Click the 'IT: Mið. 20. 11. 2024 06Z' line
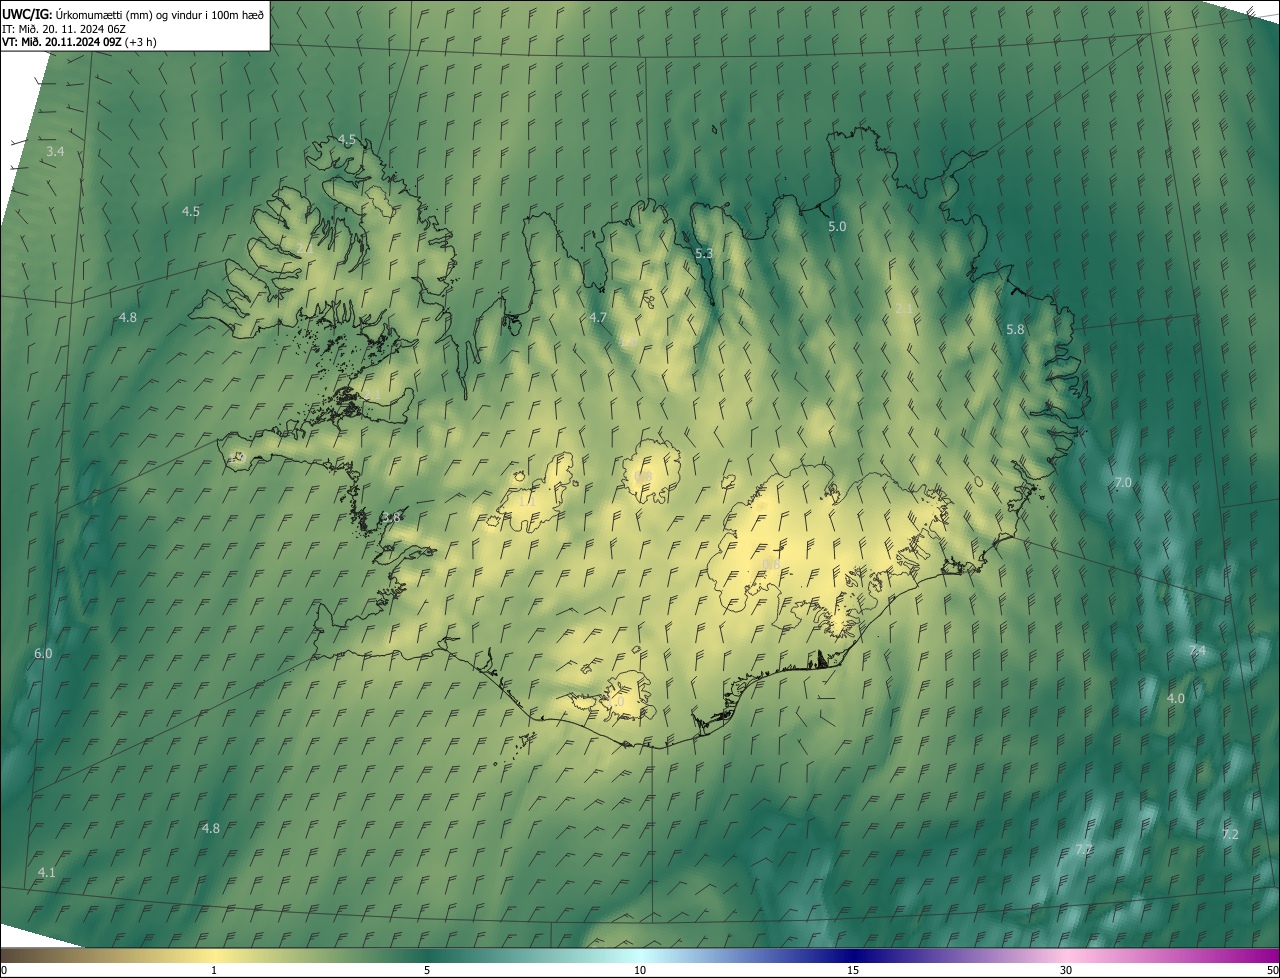The image size is (1280, 978). (64, 28)
